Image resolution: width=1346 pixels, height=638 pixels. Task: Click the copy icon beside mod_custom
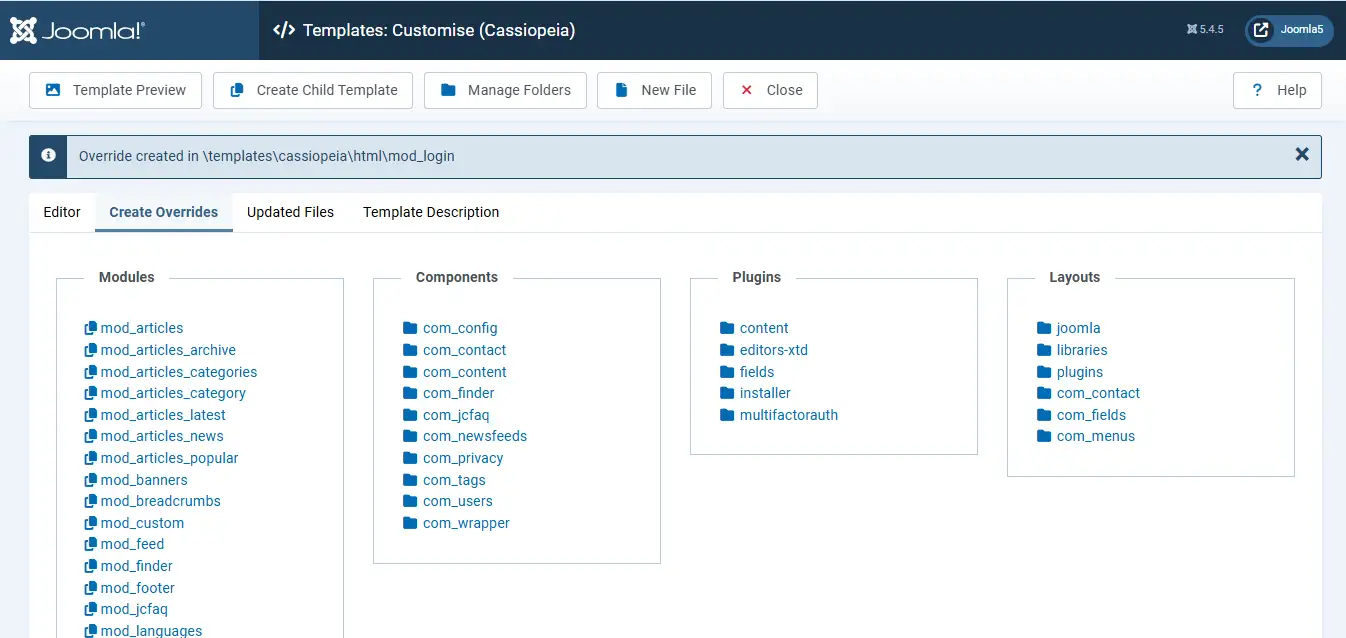point(91,523)
